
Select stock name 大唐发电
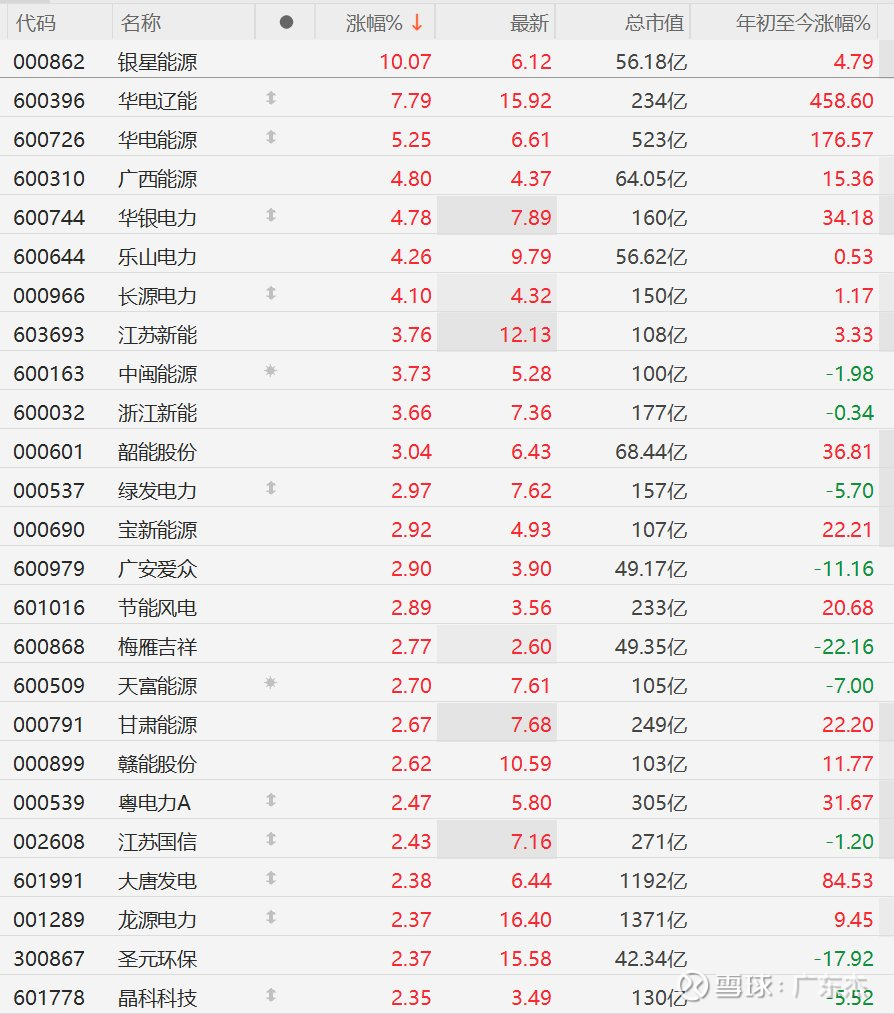click(x=157, y=881)
